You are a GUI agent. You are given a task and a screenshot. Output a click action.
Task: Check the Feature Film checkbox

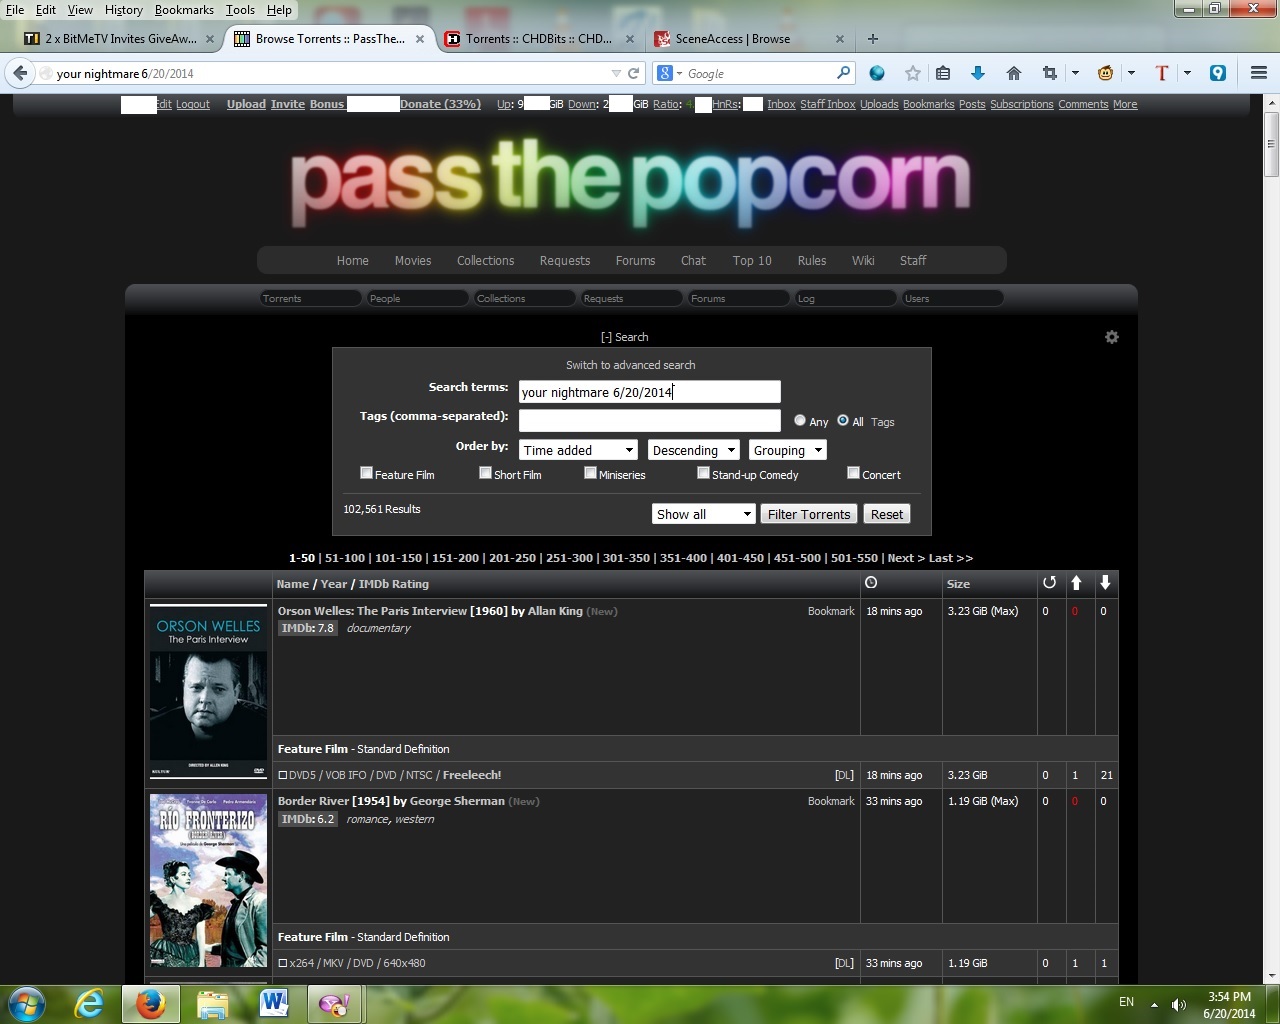tap(366, 473)
